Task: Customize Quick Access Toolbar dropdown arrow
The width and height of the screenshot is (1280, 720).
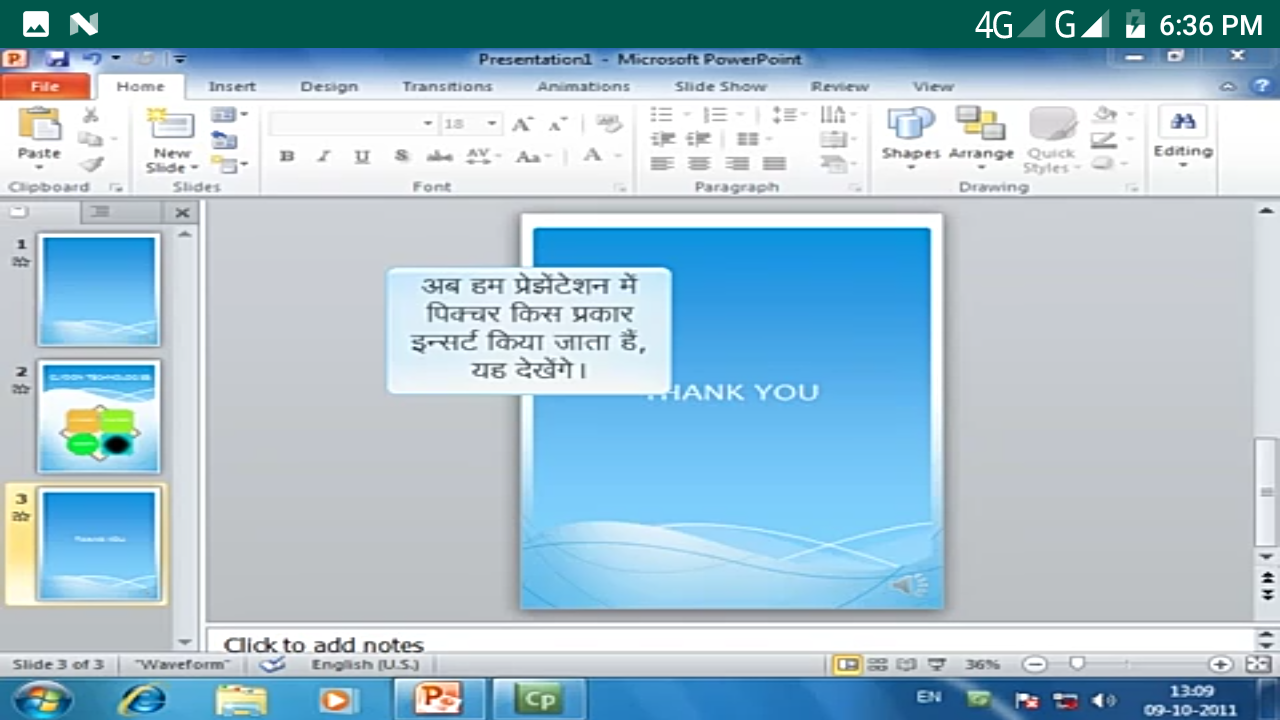Action: [x=180, y=59]
